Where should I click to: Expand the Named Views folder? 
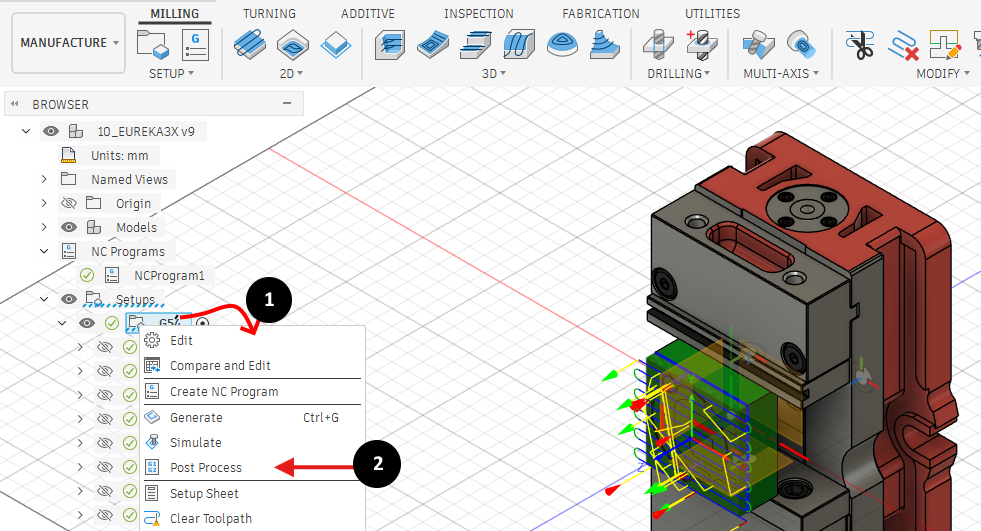coord(44,180)
